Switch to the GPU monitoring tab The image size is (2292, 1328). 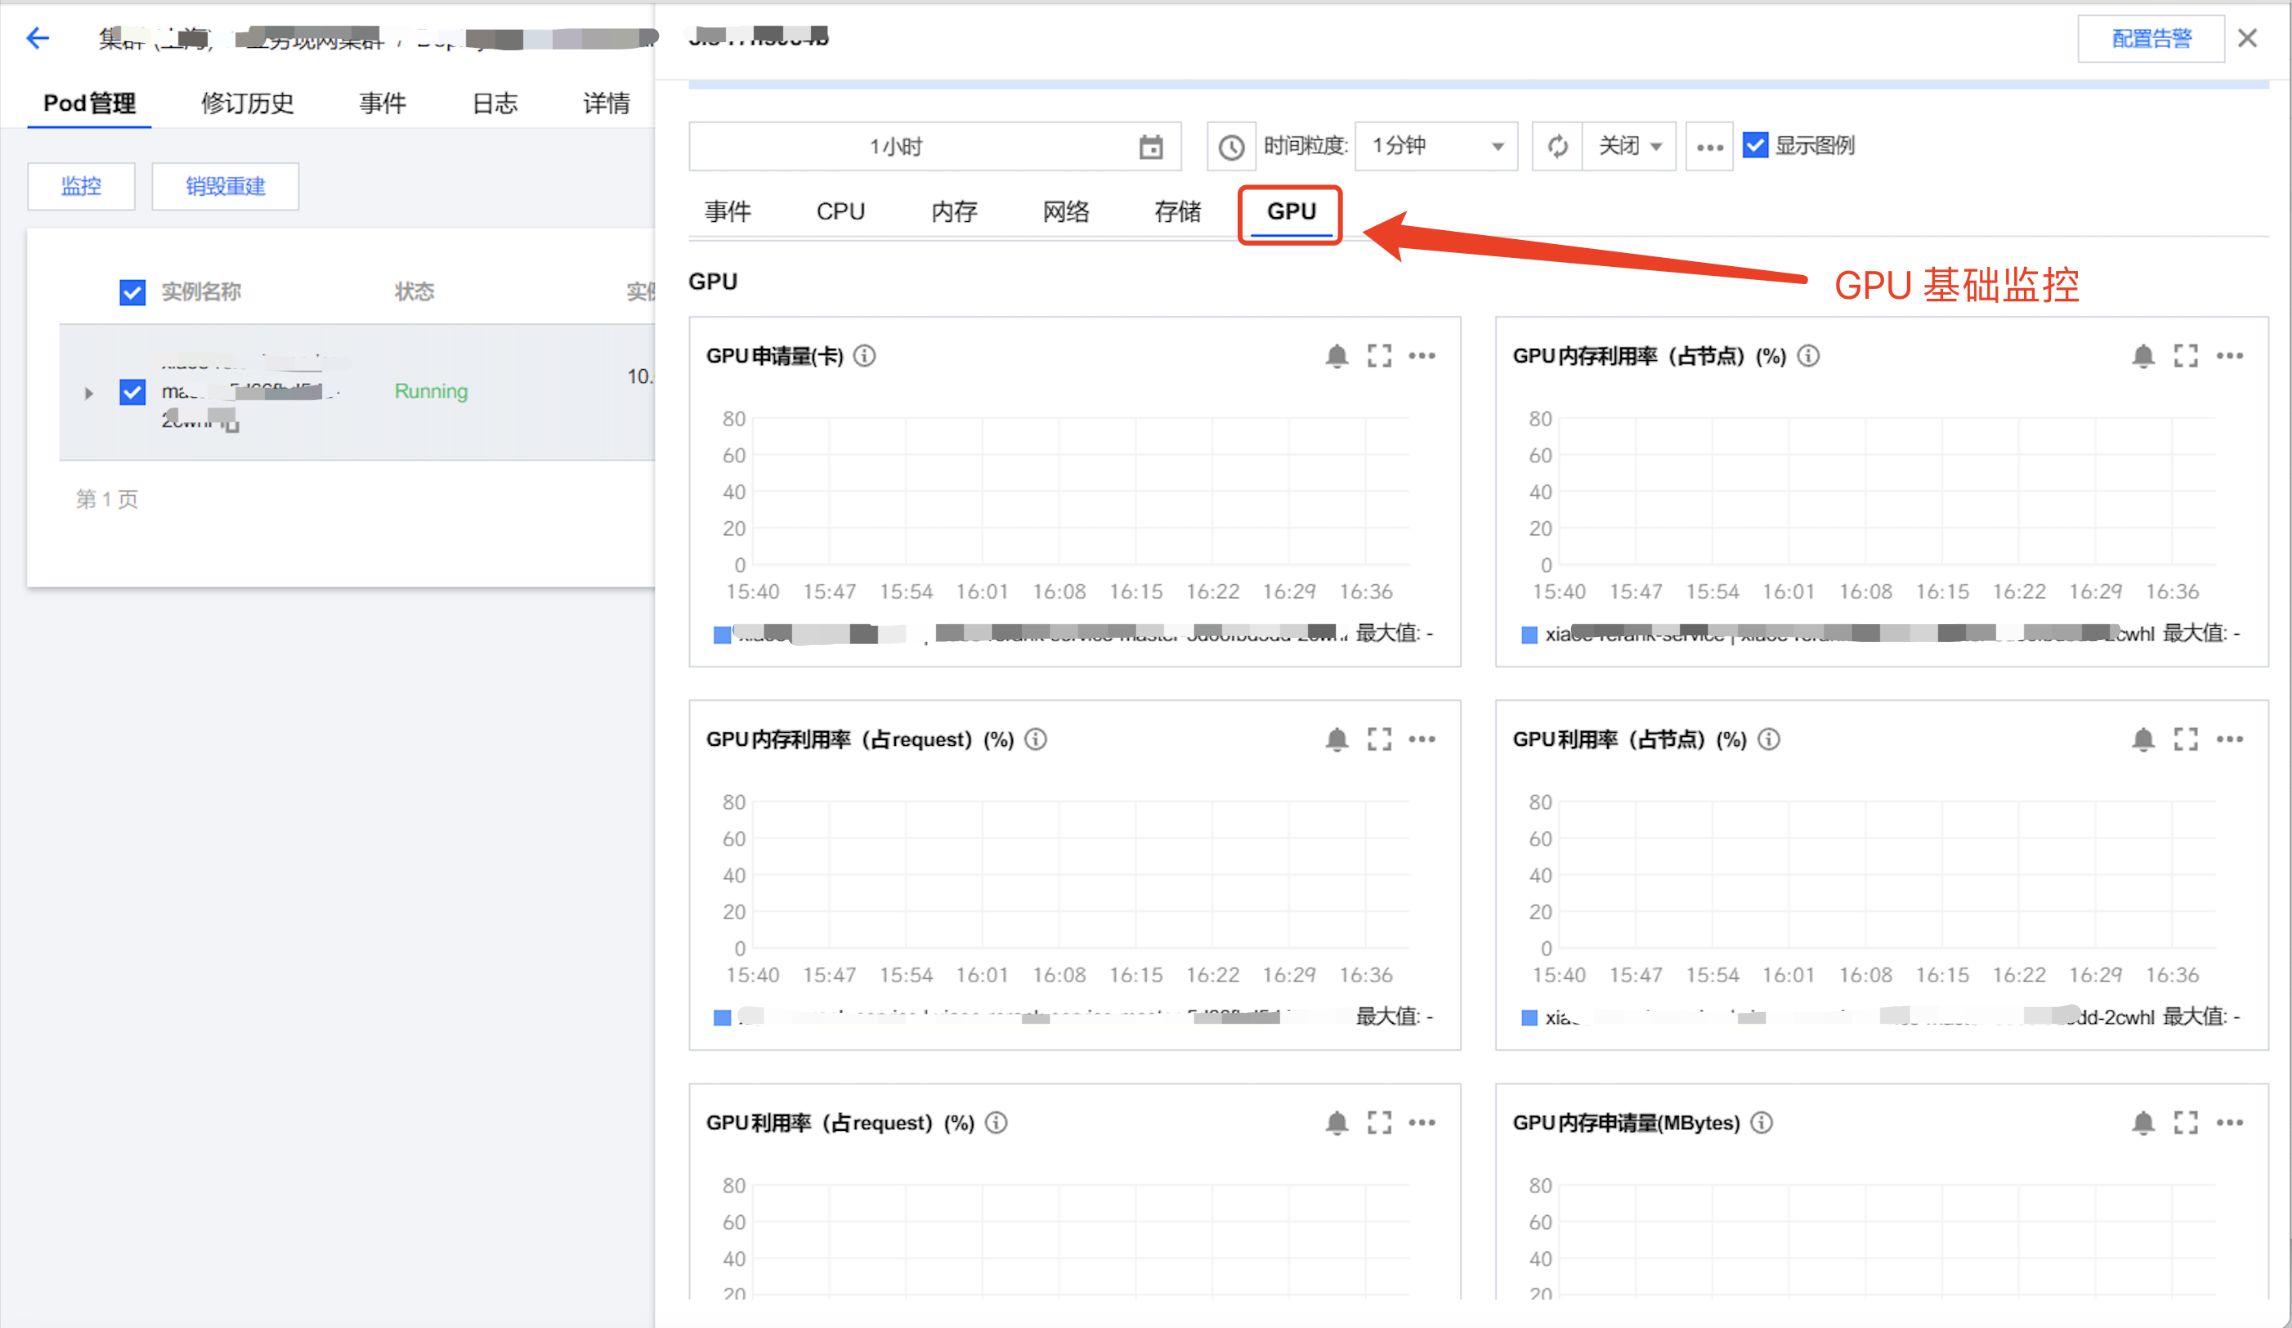point(1291,212)
